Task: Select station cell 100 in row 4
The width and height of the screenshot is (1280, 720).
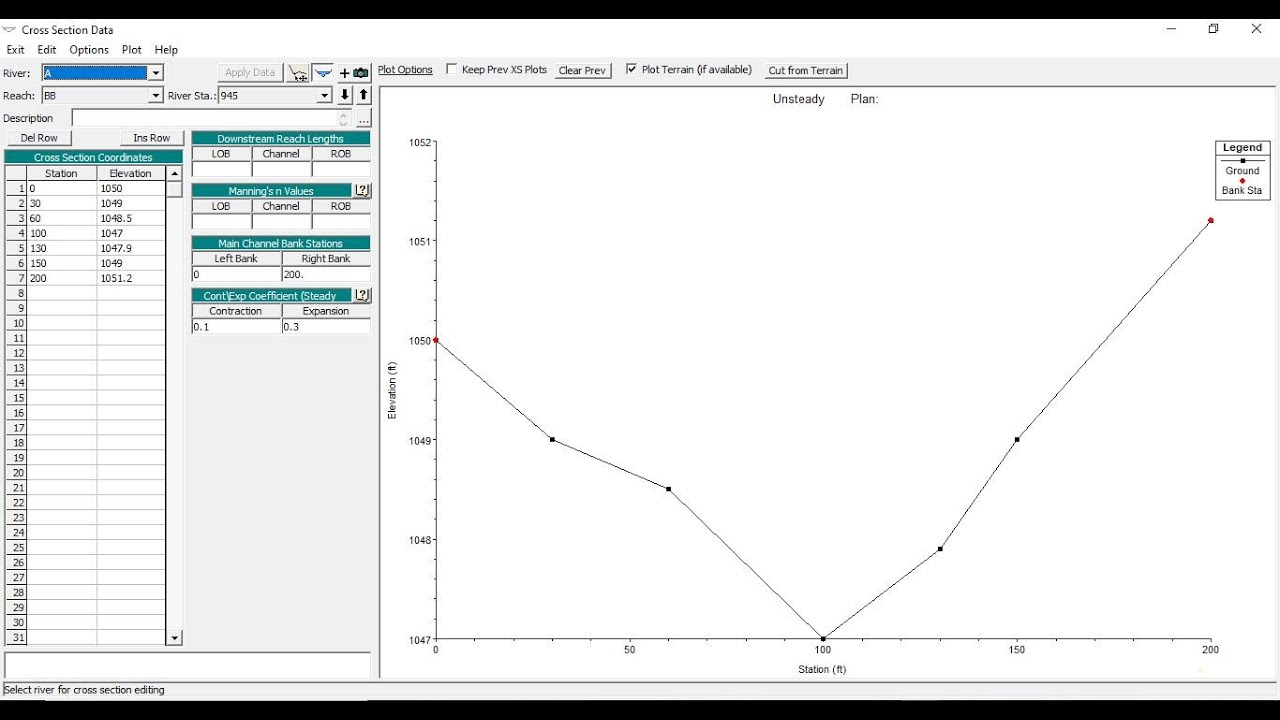Action: (x=61, y=233)
